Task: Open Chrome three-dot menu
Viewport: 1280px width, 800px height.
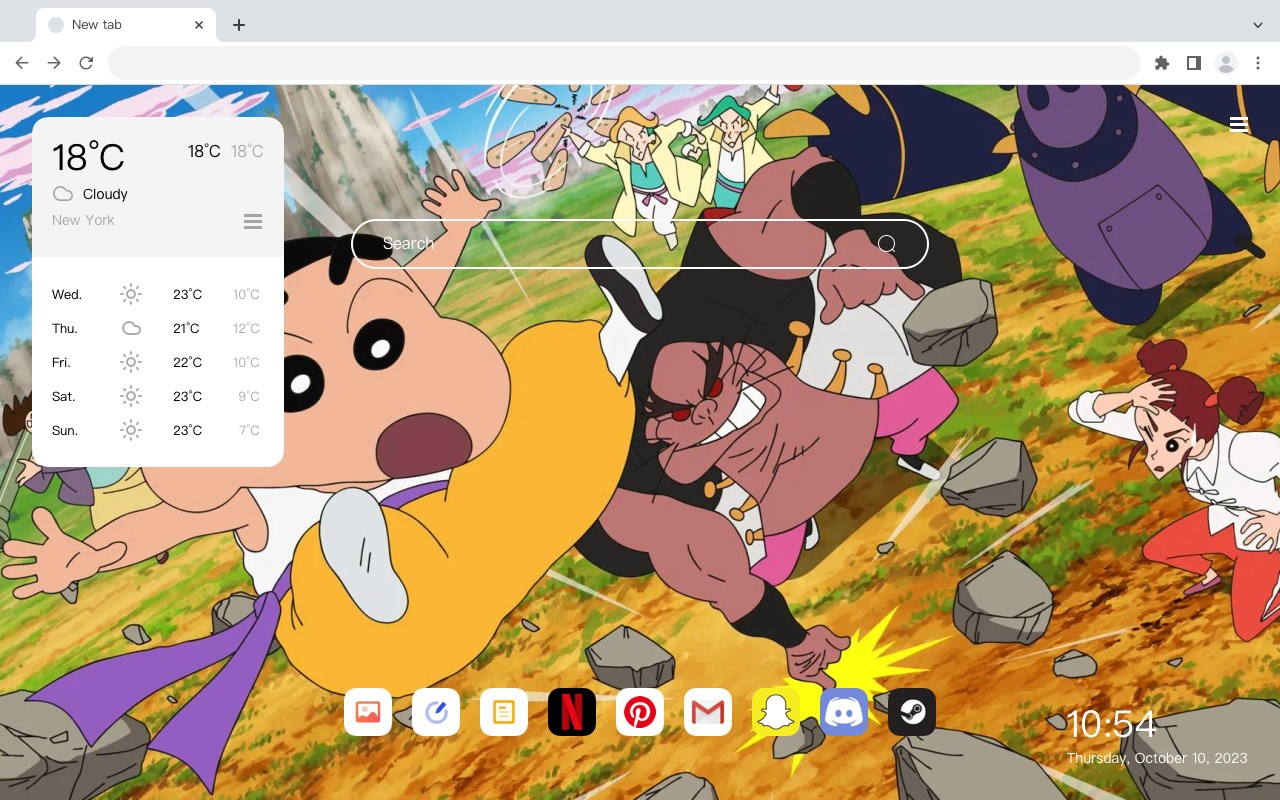Action: (x=1258, y=63)
